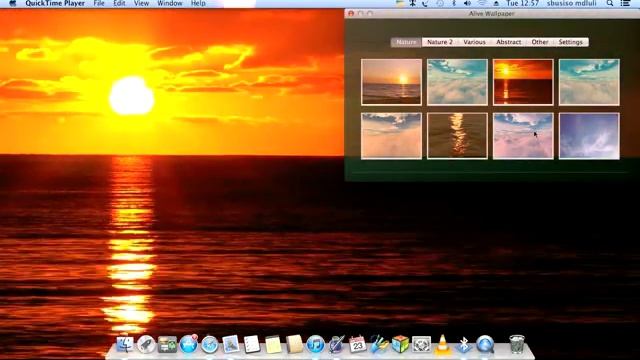The image size is (640, 360).
Task: Select the red-orange ocean sunset thumbnail
Action: click(x=523, y=82)
